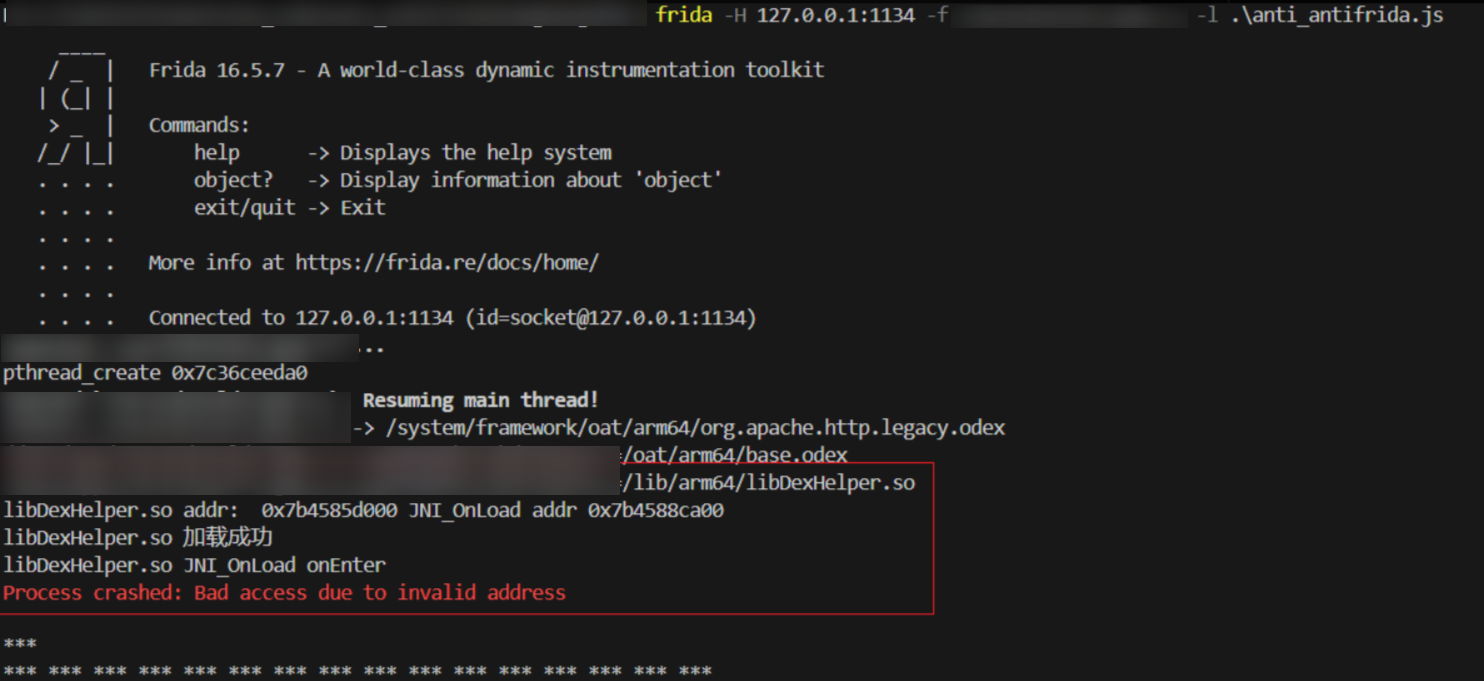This screenshot has height=681, width=1484.
Task: Click the libDexHelper.so addr 0x7b4585d000 value
Action: click(200, 510)
